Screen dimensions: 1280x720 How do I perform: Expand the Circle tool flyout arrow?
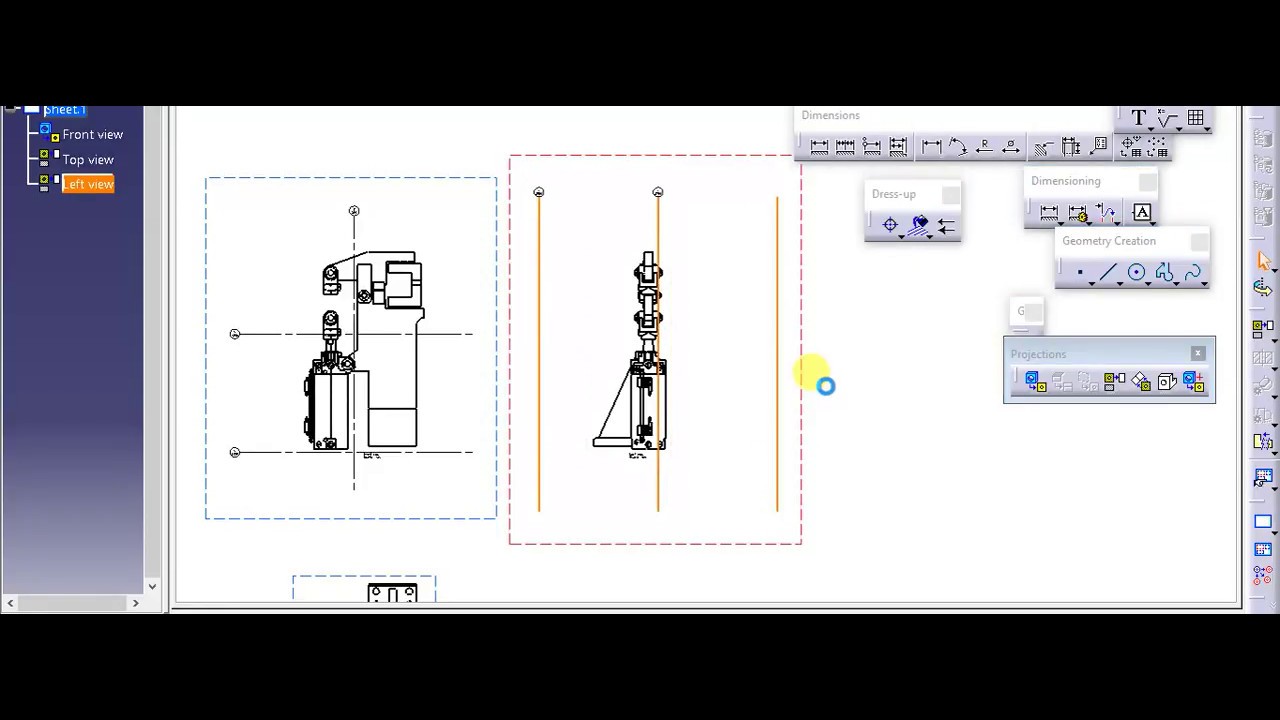1147,283
